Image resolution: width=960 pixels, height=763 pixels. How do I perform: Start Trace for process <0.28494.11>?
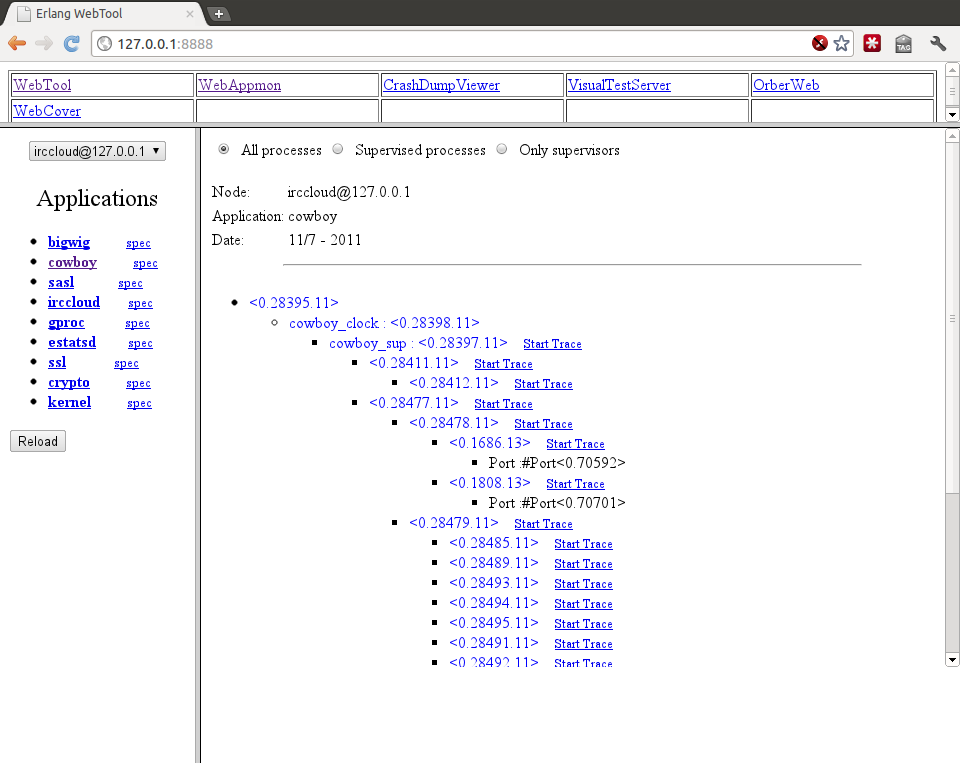[x=583, y=604]
